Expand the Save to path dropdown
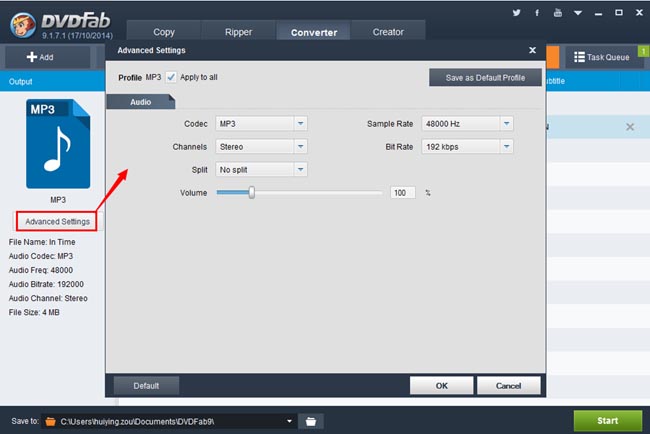Image resolution: width=650 pixels, height=434 pixels. (289, 421)
